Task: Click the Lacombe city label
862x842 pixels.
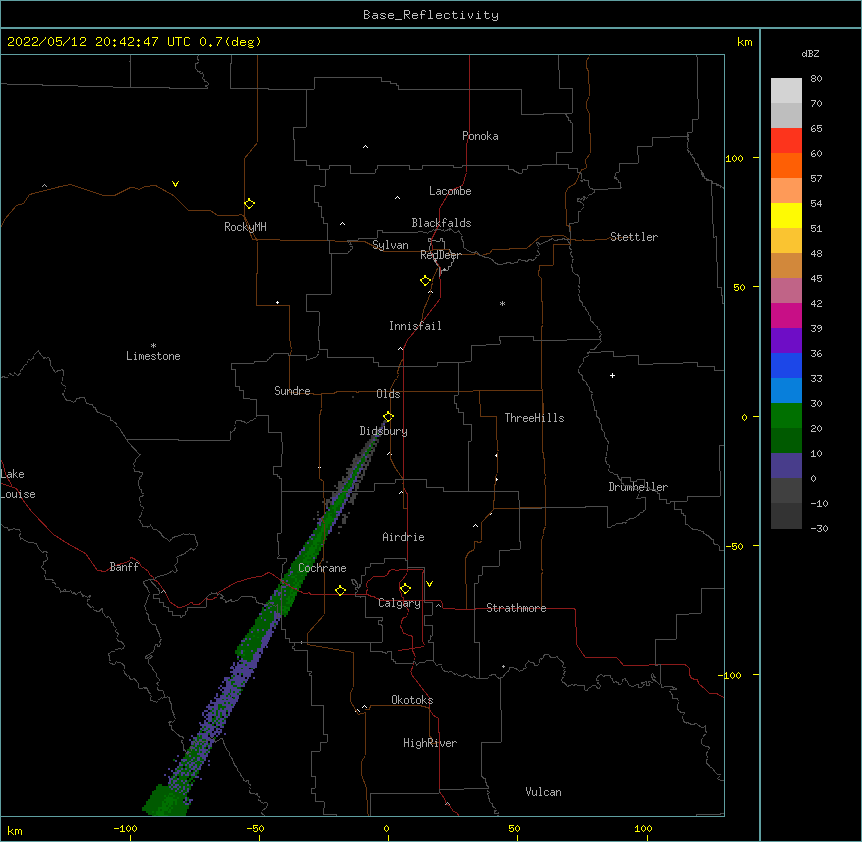Action: point(450,191)
